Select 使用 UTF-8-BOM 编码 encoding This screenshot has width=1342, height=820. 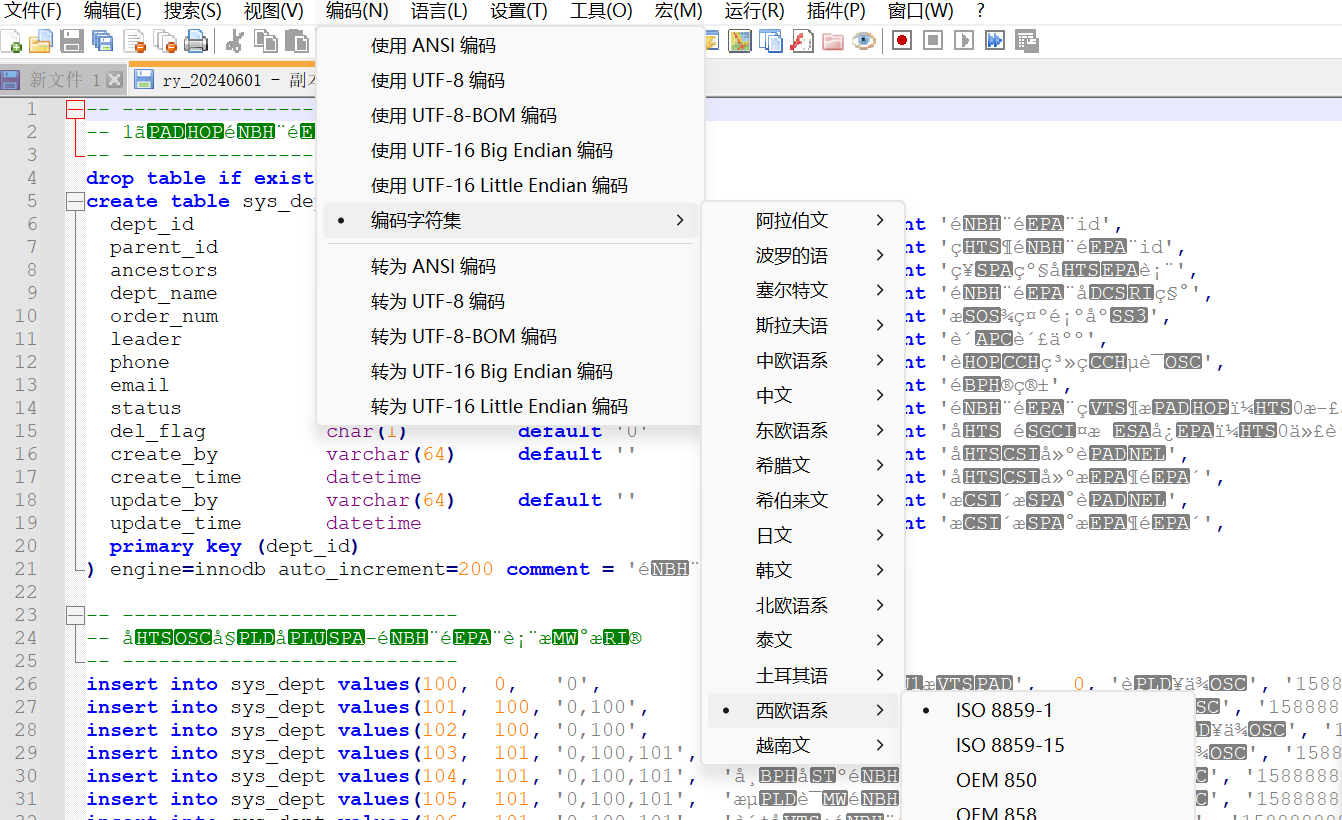[510, 116]
